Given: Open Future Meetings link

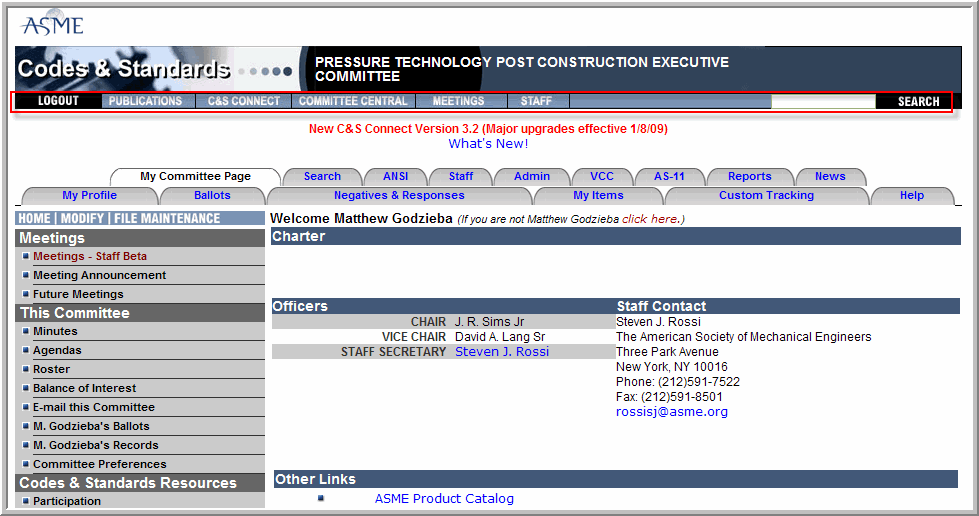Looking at the screenshot, I should tap(78, 294).
